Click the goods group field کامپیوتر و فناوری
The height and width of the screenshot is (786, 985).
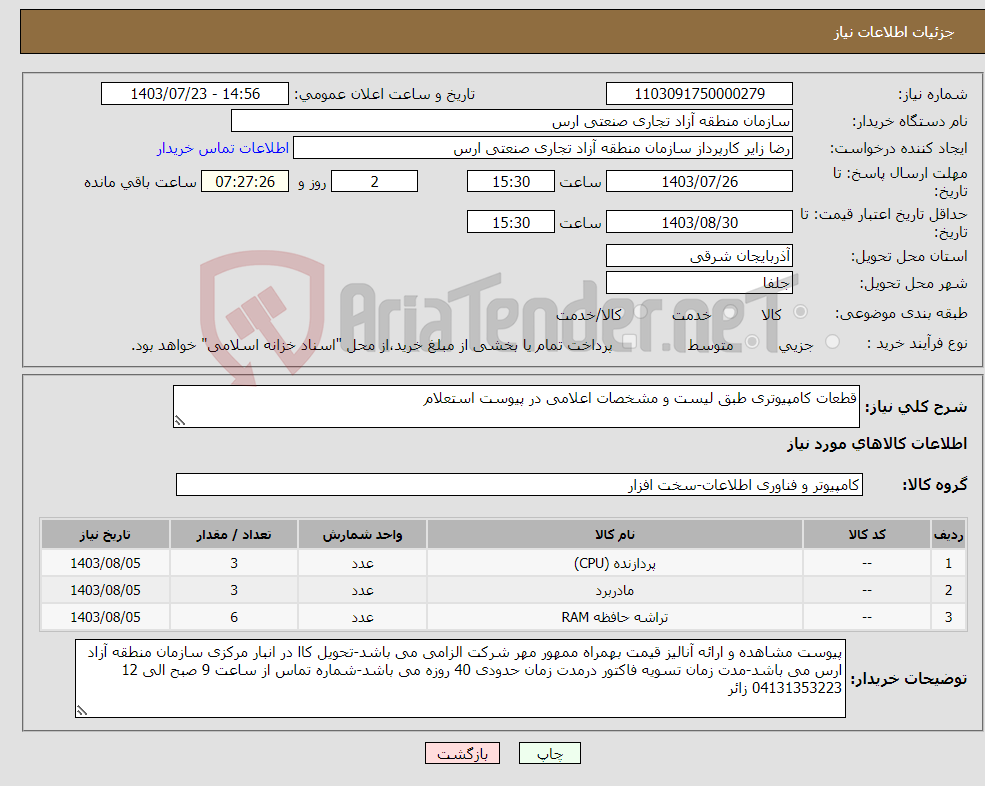pos(520,484)
